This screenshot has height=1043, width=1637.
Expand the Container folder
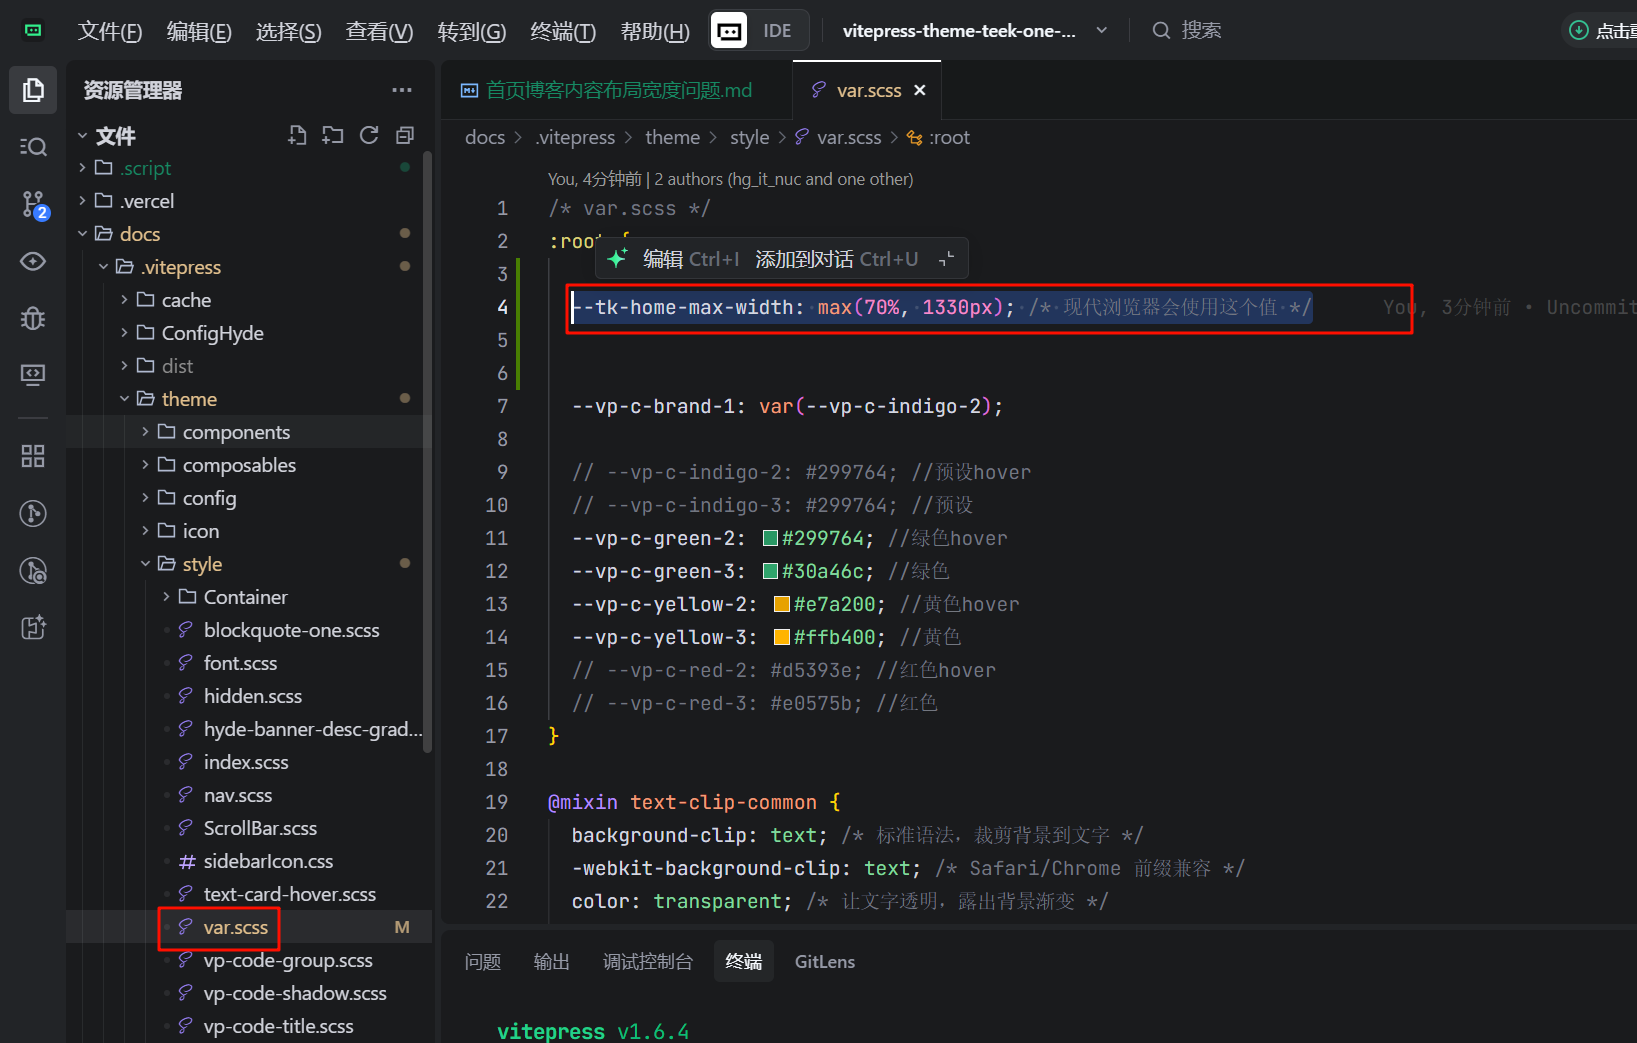click(166, 597)
